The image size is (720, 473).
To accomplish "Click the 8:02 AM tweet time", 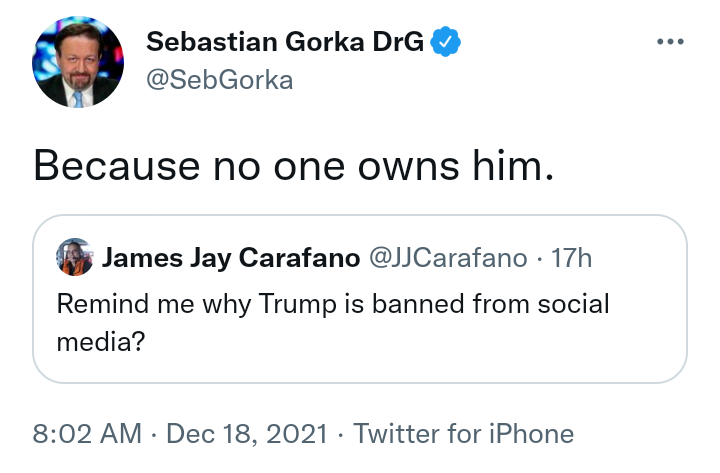I will coord(87,433).
